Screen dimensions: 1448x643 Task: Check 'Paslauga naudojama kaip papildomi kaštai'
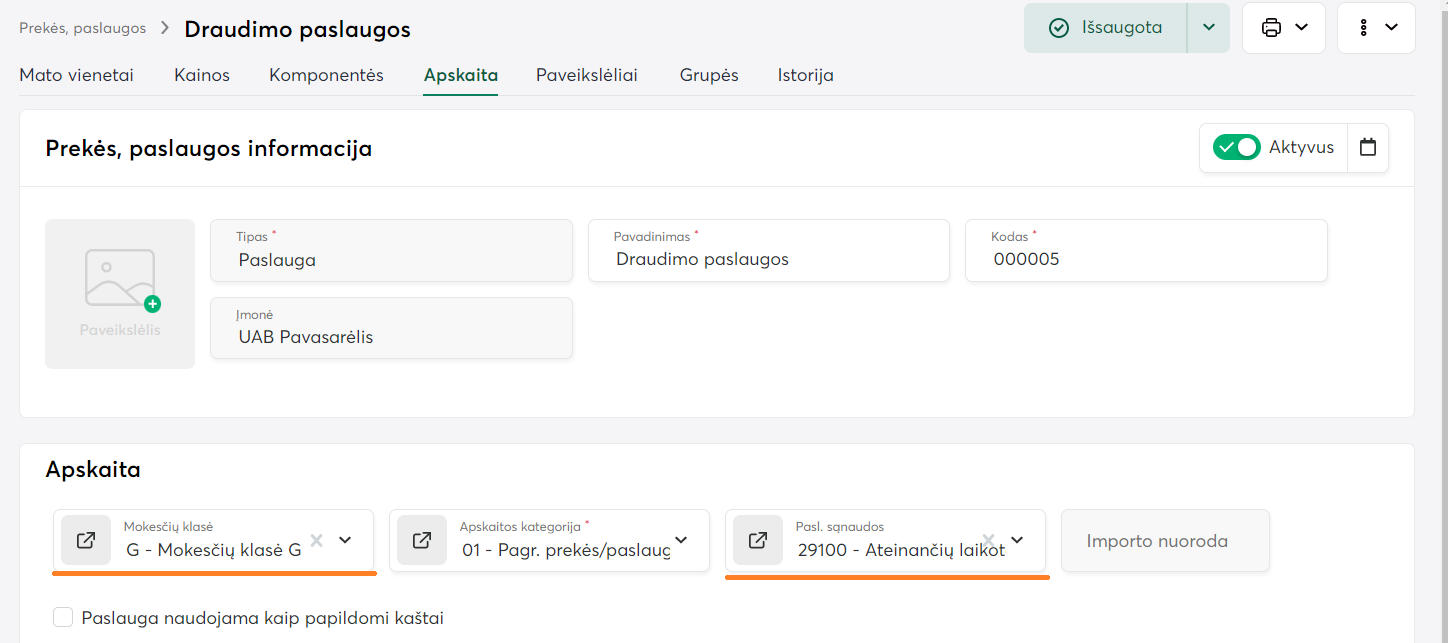click(x=63, y=617)
